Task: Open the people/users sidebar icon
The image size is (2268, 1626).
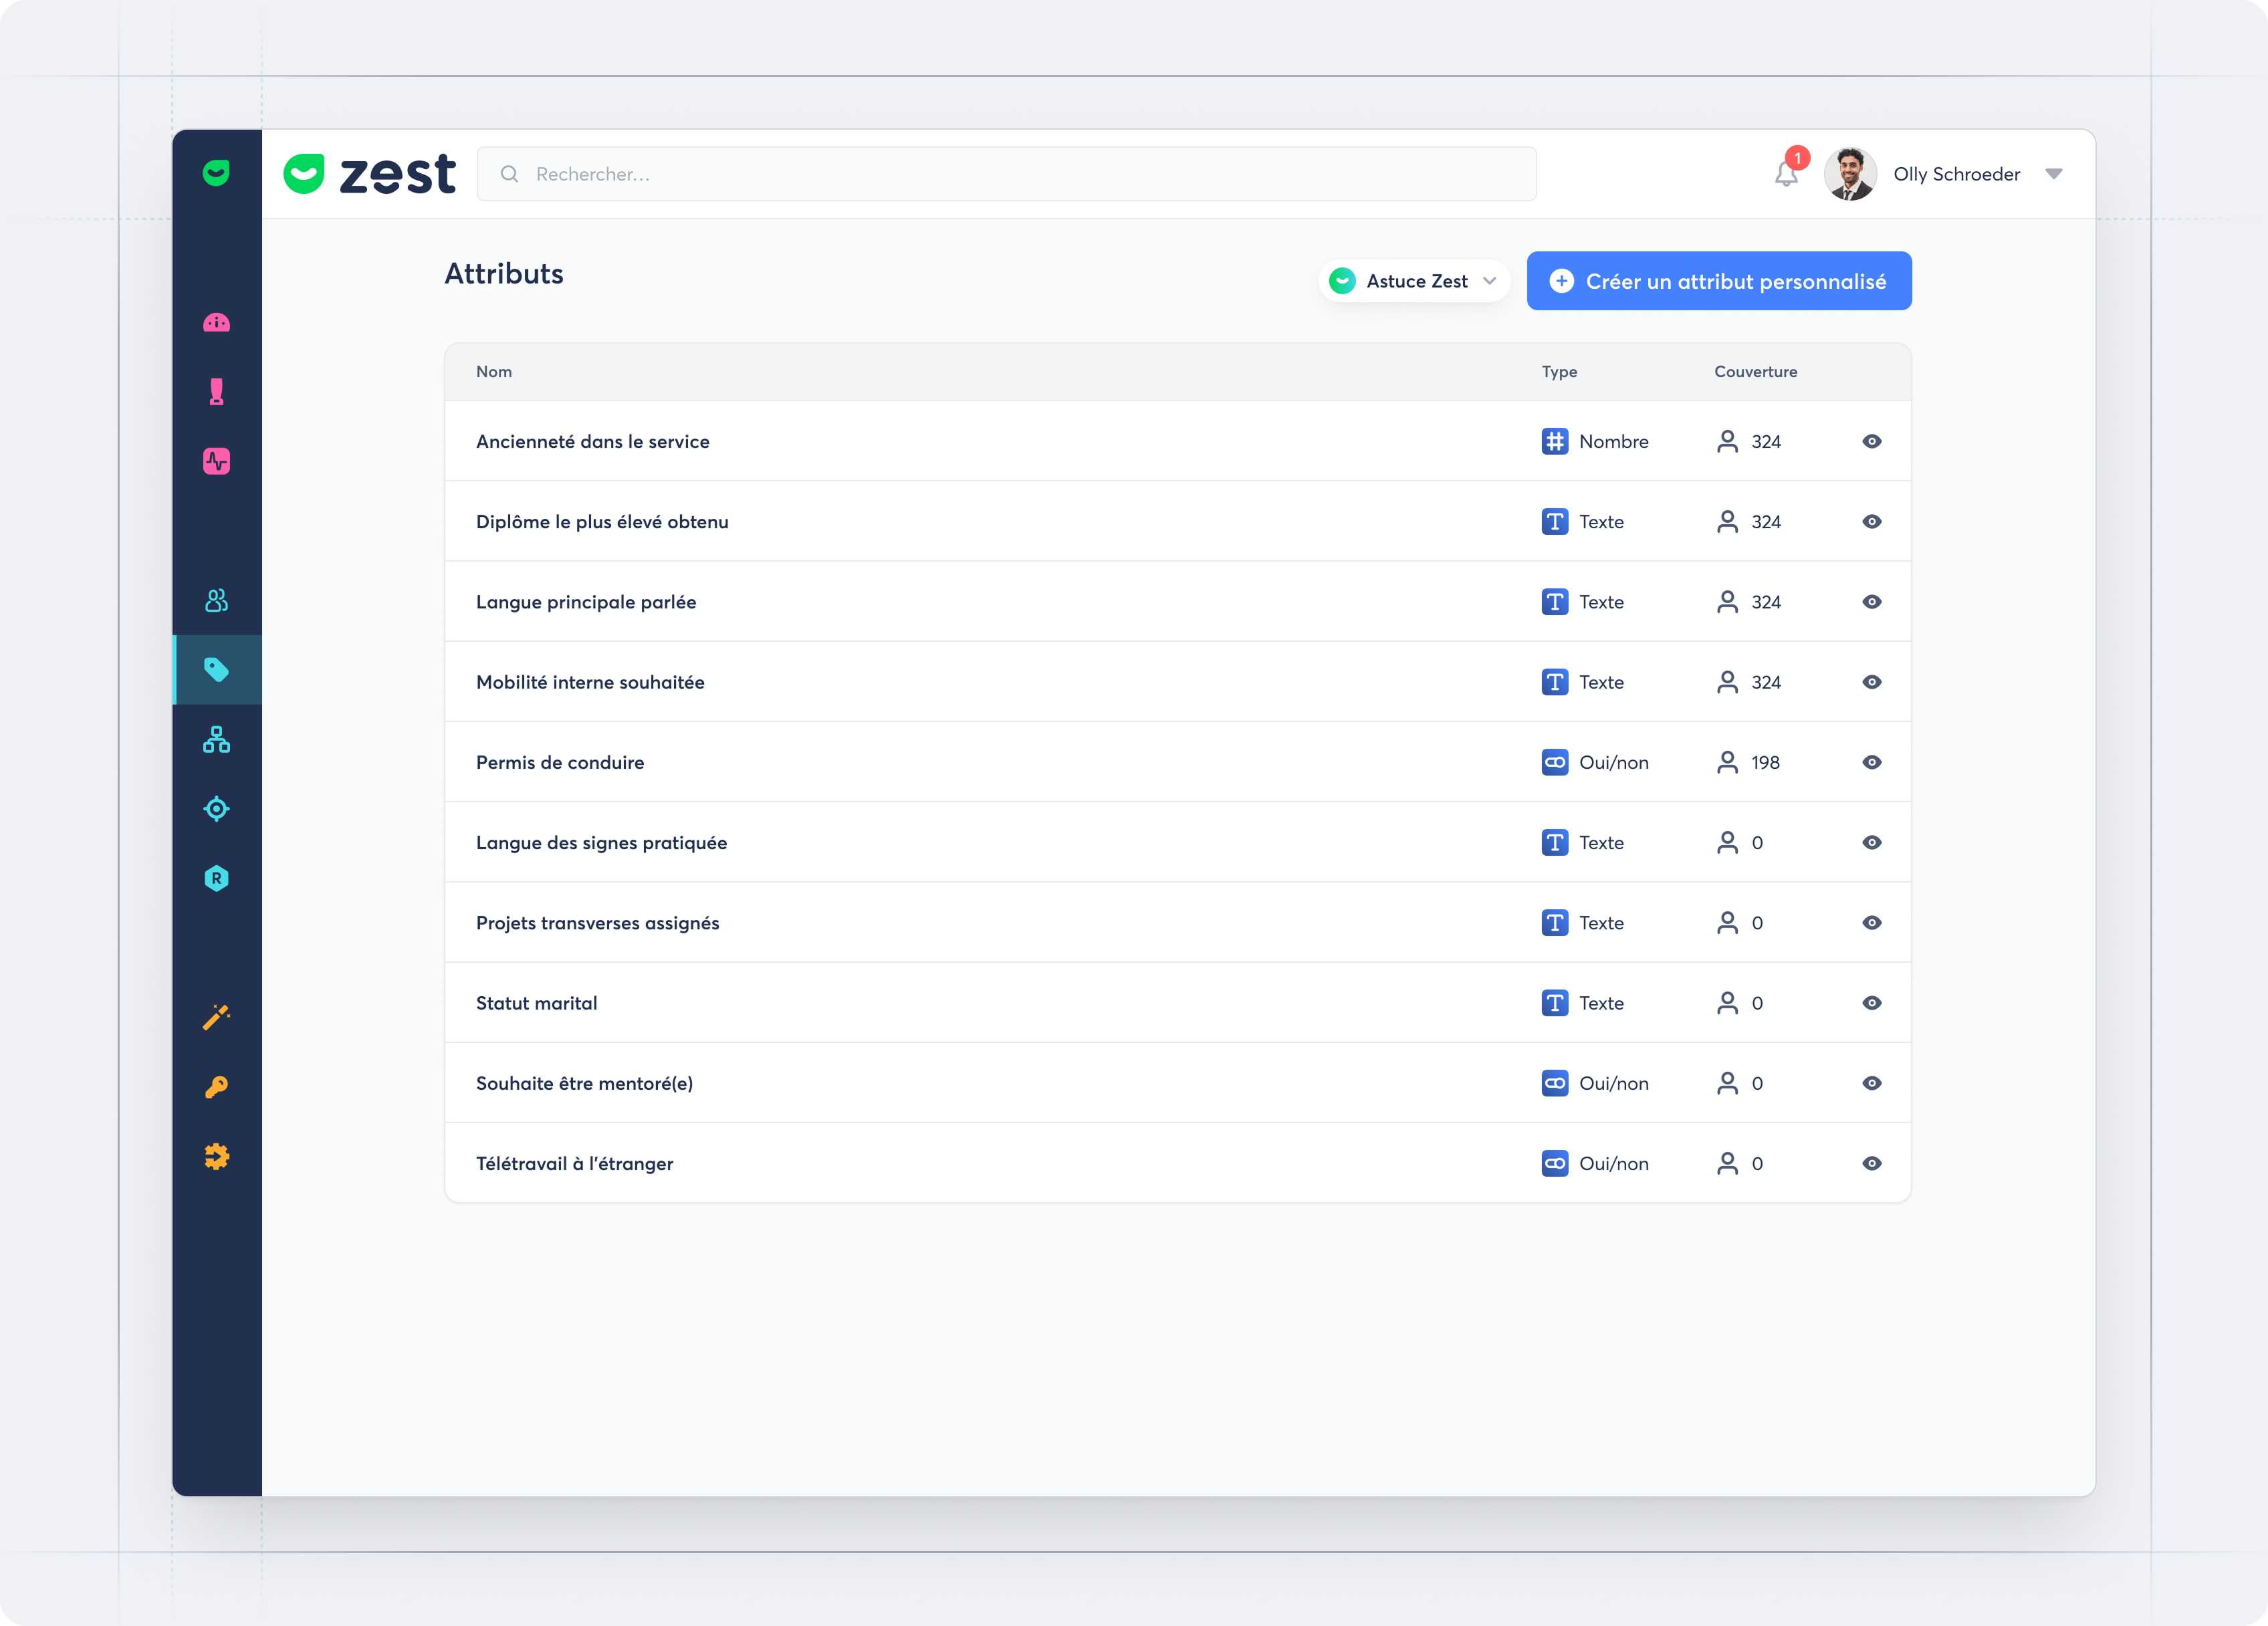Action: click(216, 600)
